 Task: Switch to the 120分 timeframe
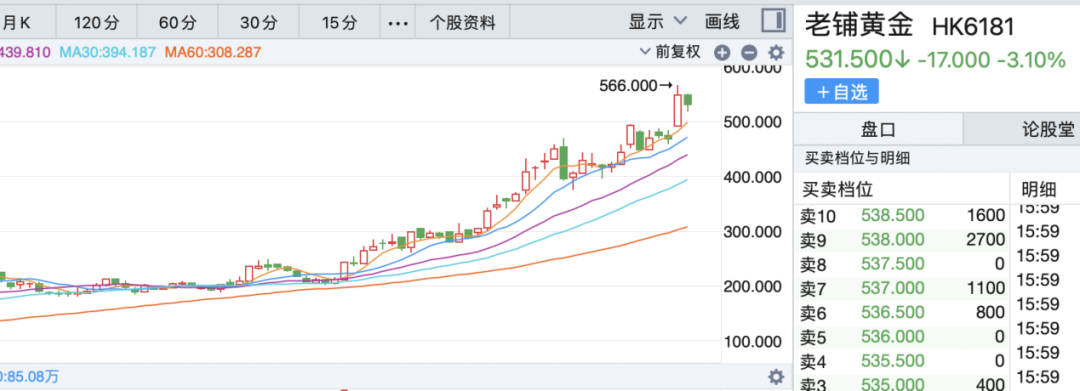click(96, 23)
